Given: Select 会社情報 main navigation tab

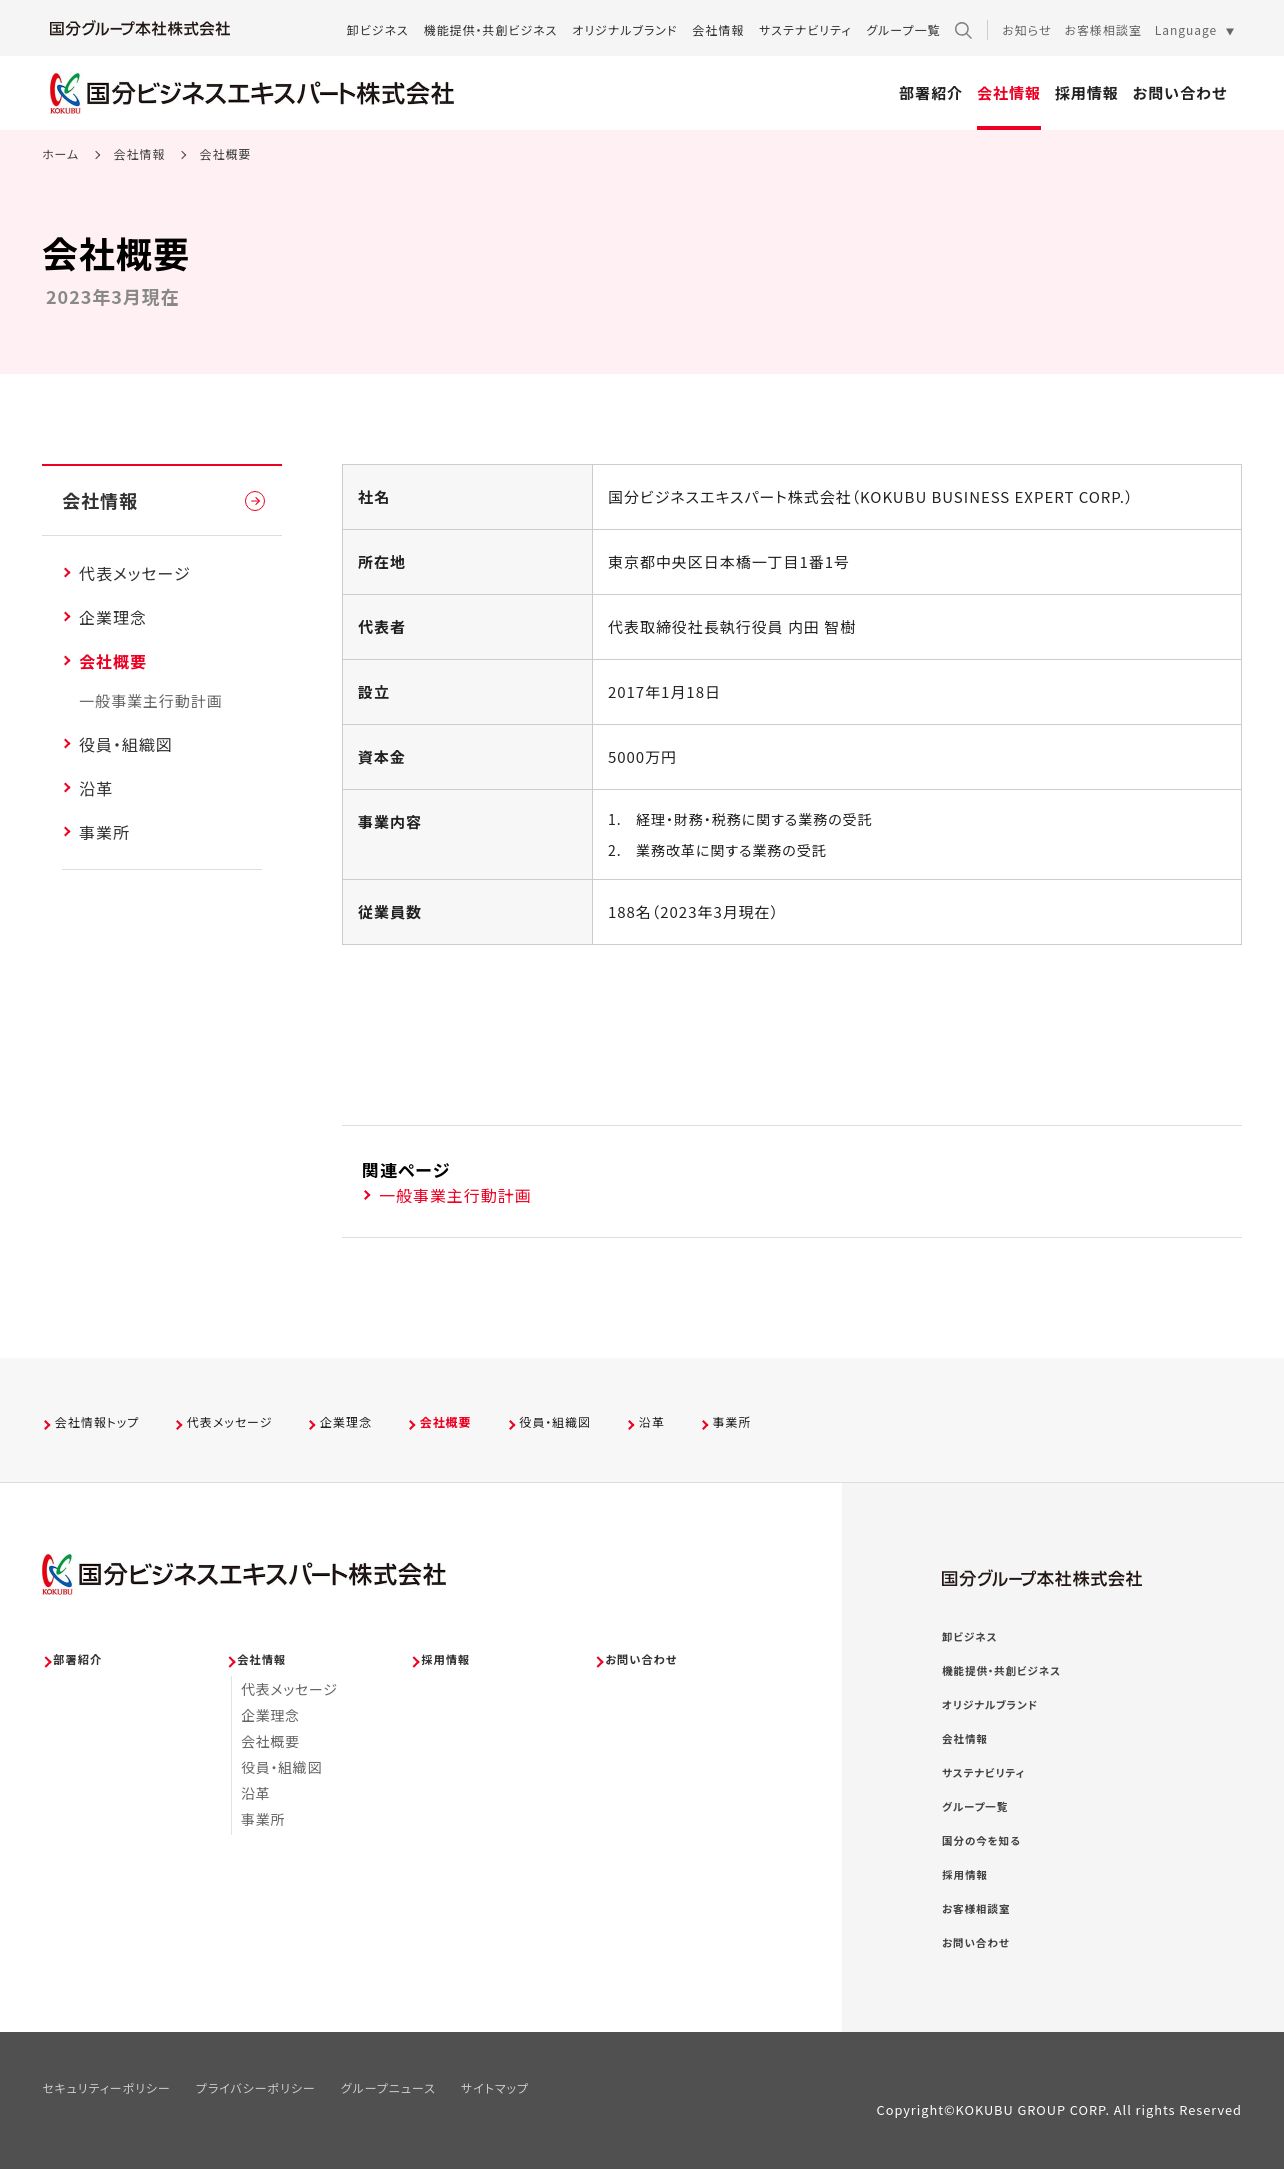Looking at the screenshot, I should [1008, 93].
